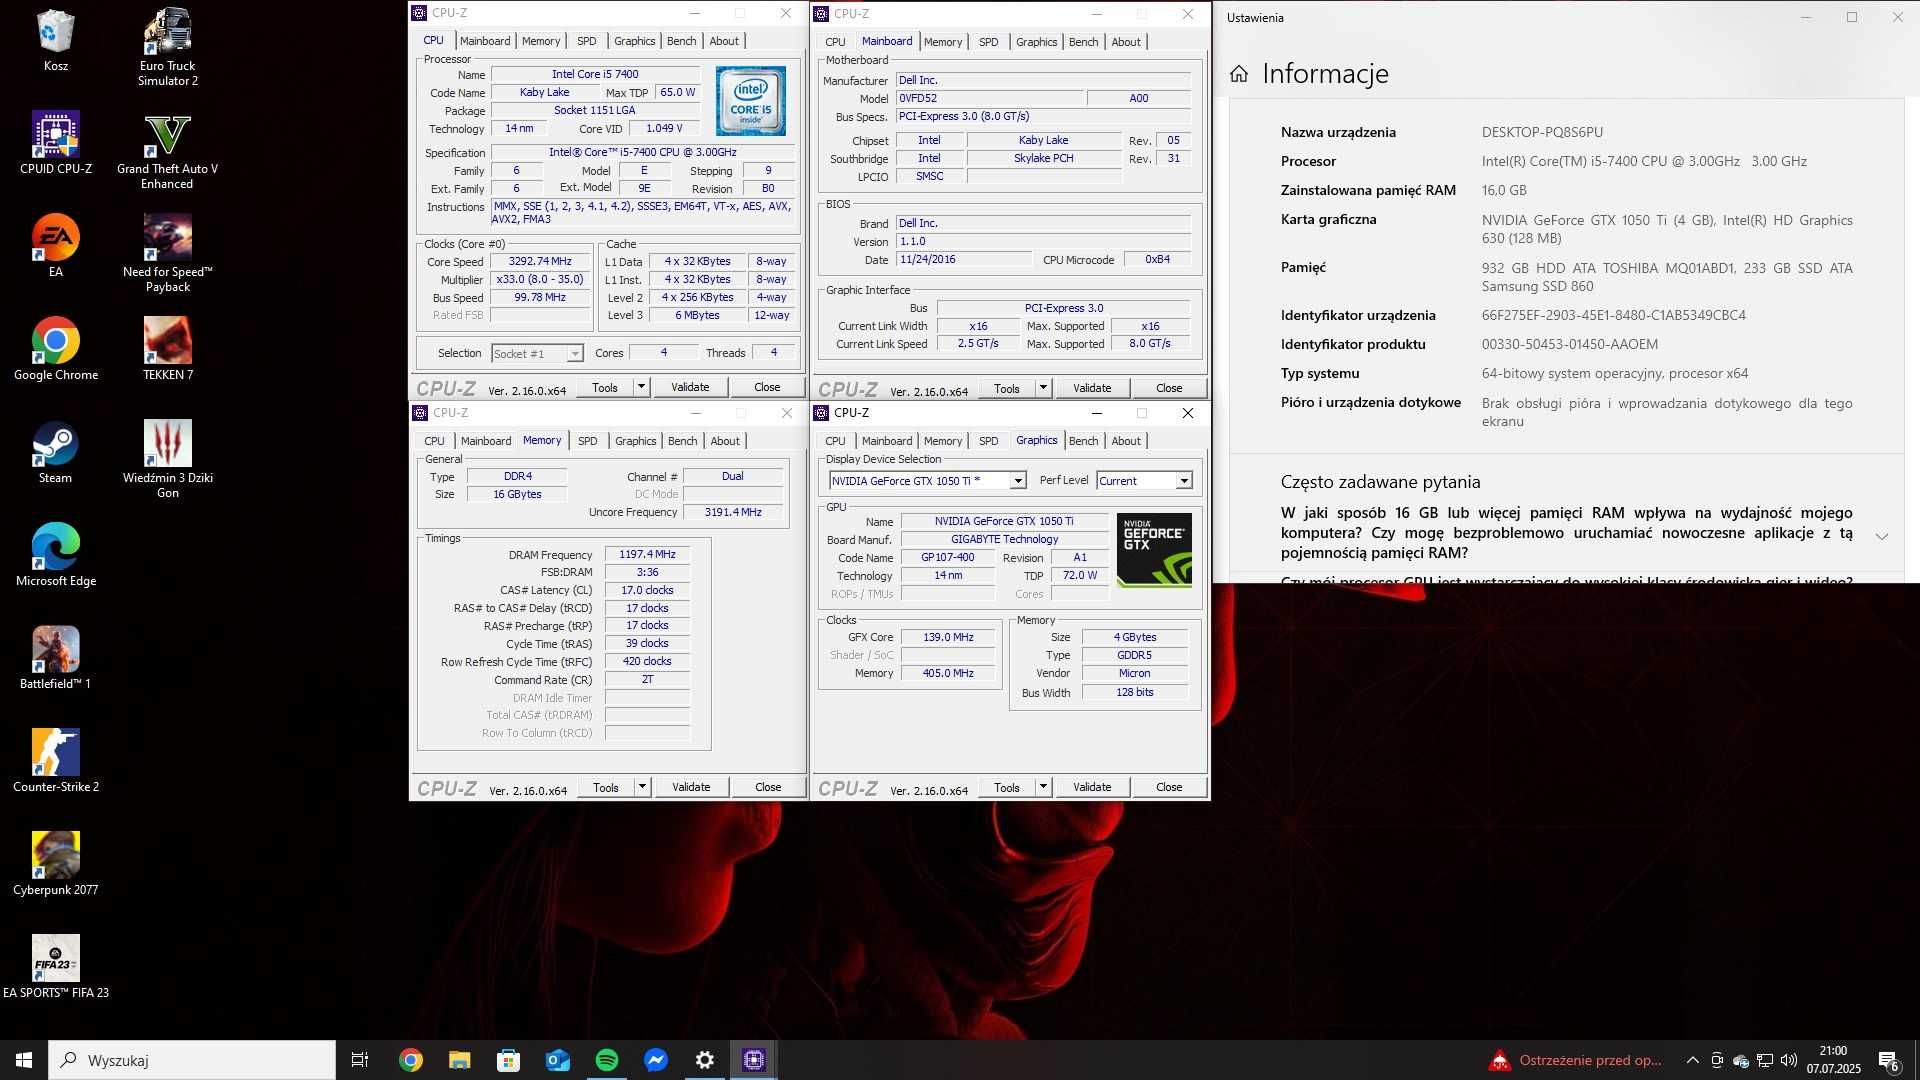Open Wiedźmin 3 Dziki Gon icon

[x=167, y=459]
